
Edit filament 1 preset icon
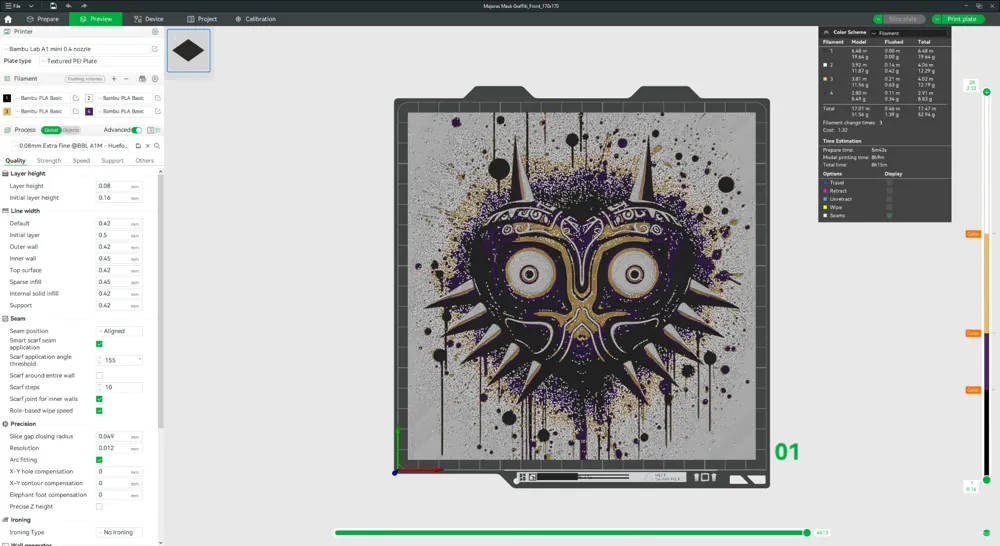[76, 98]
